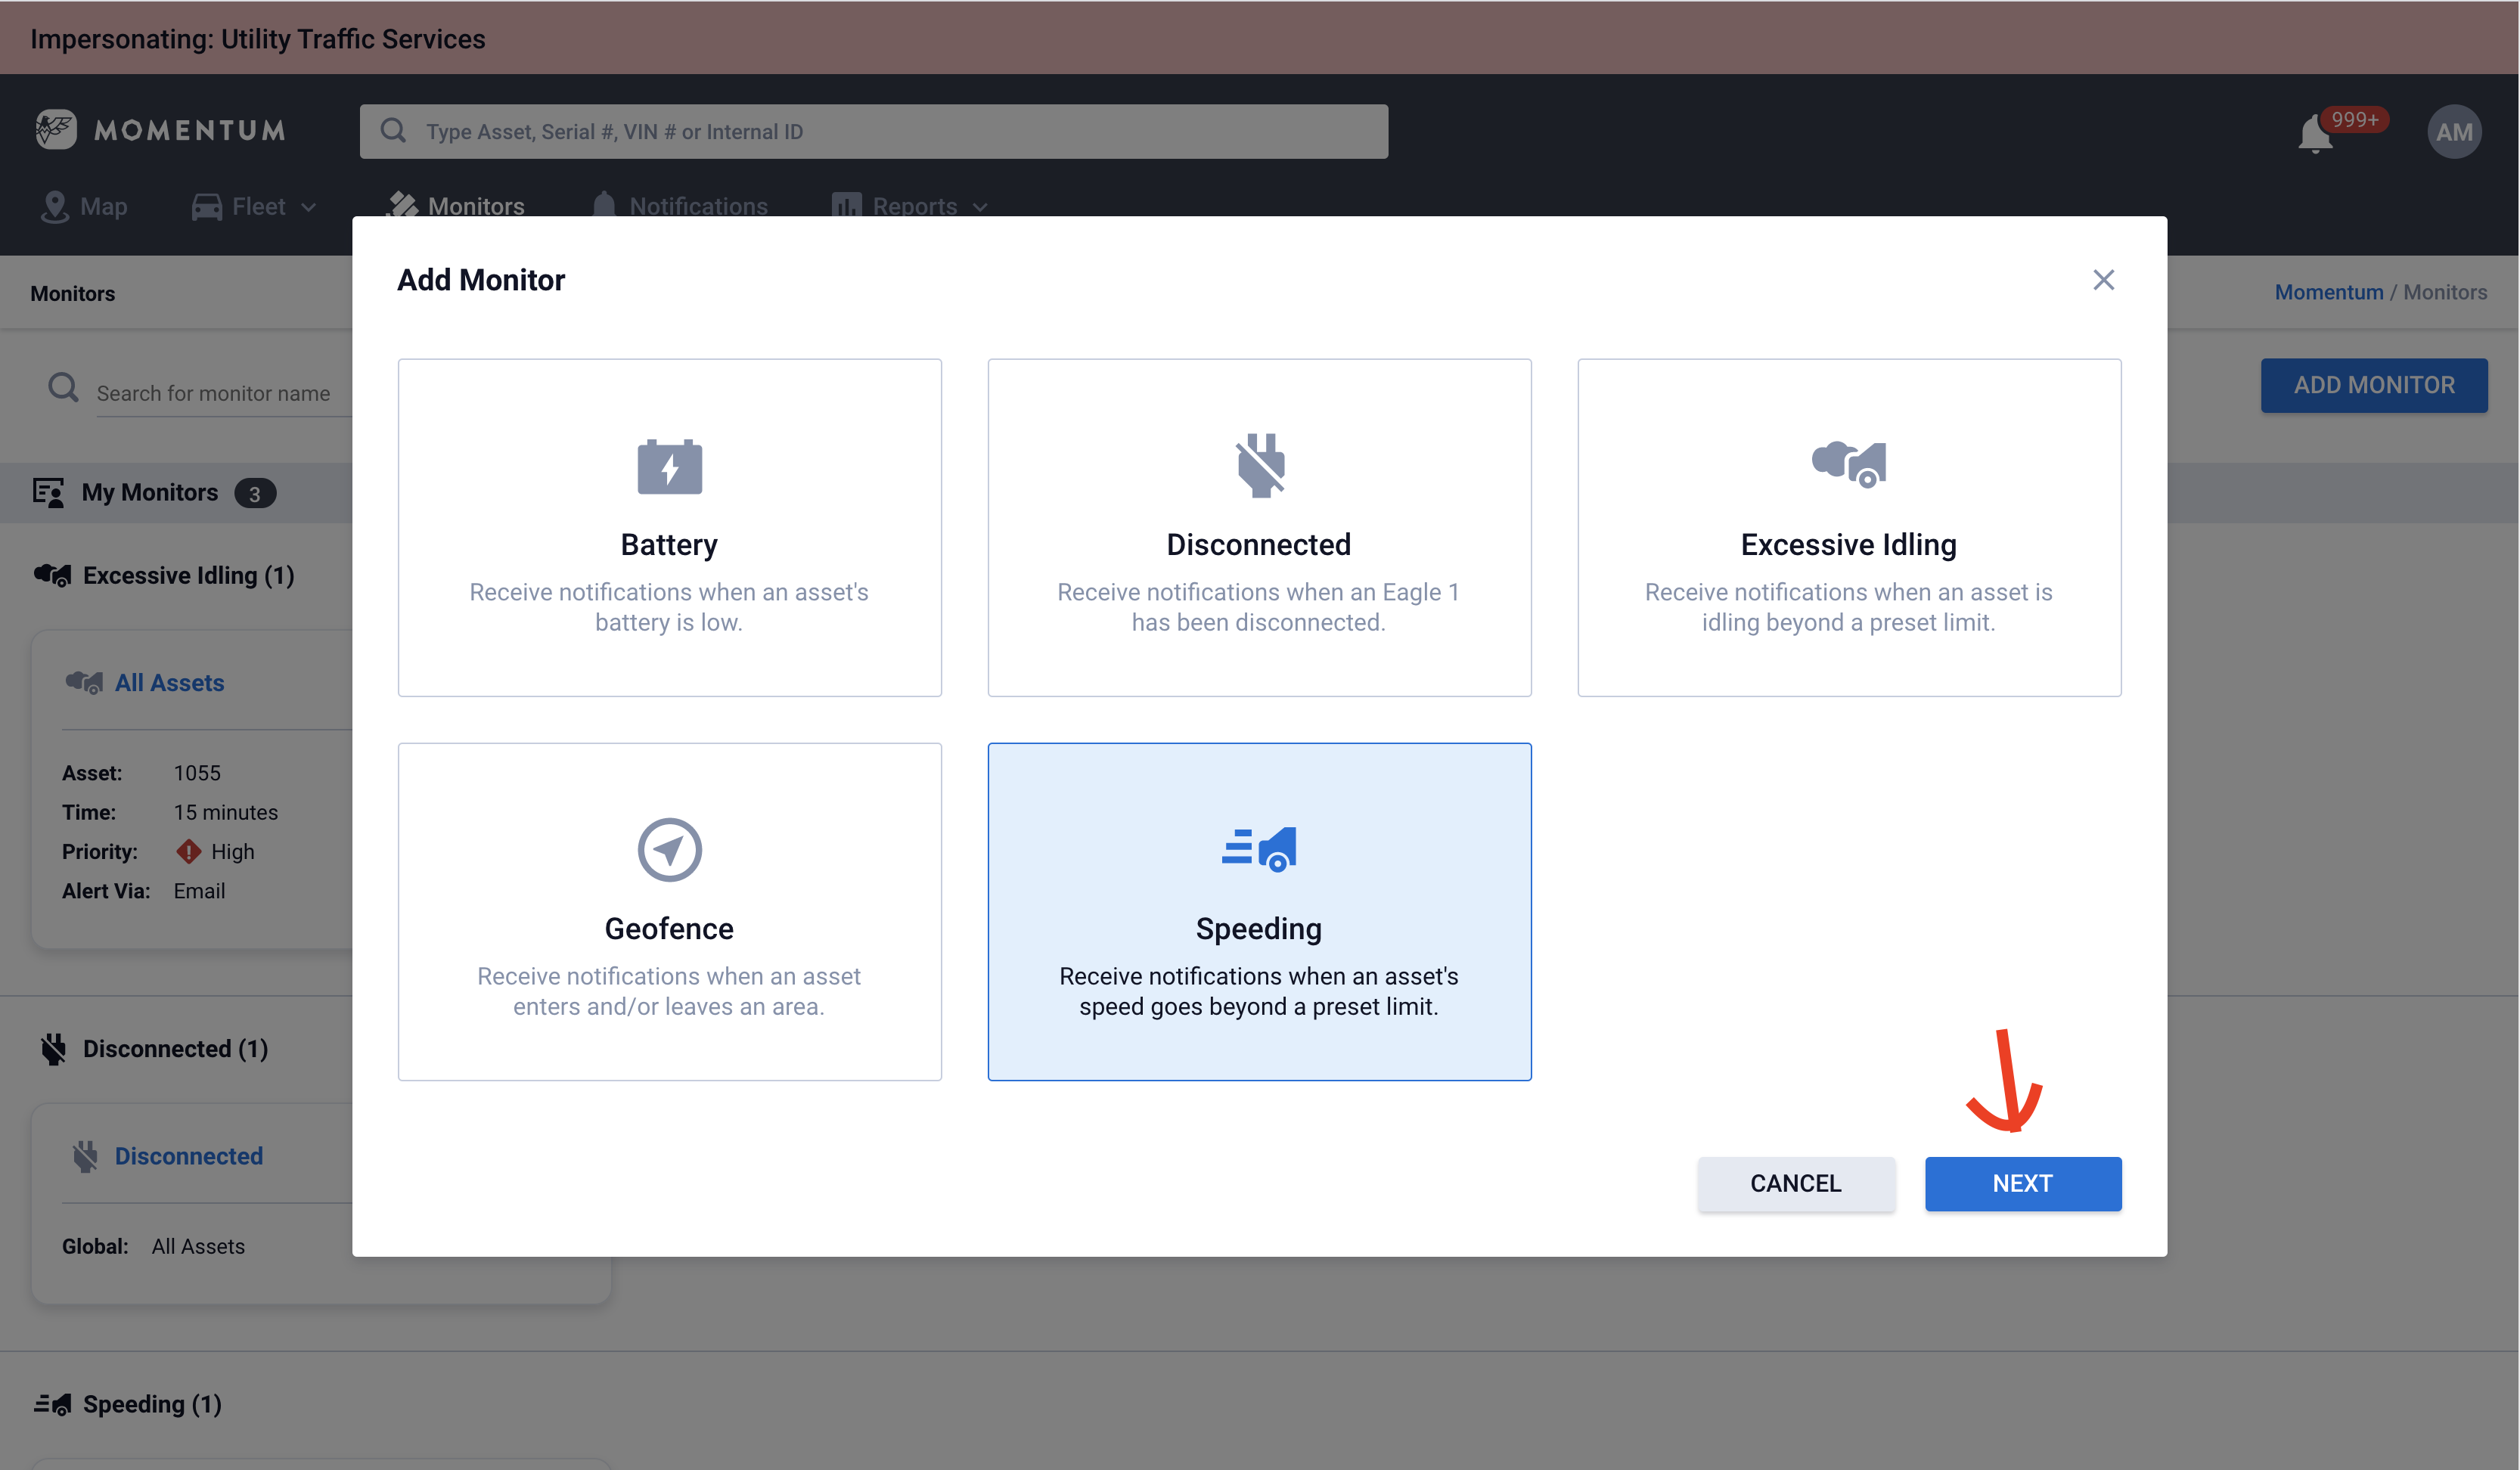2520x1470 pixels.
Task: Select the Battery monitor icon
Action: [669, 466]
